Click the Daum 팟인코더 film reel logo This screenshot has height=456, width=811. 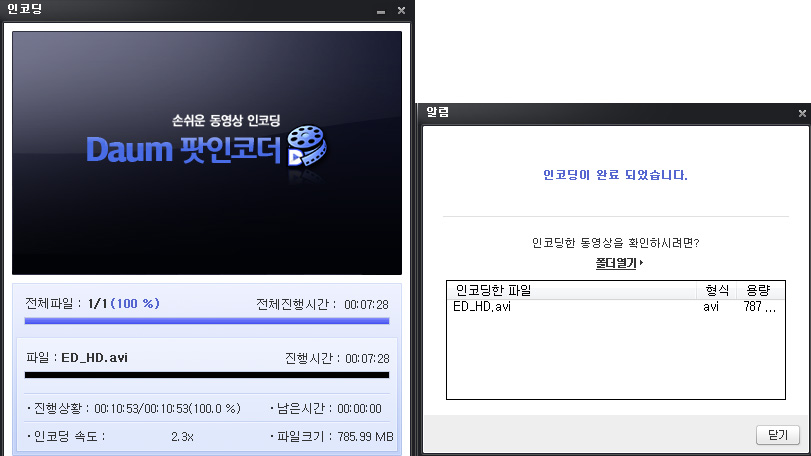point(307,146)
